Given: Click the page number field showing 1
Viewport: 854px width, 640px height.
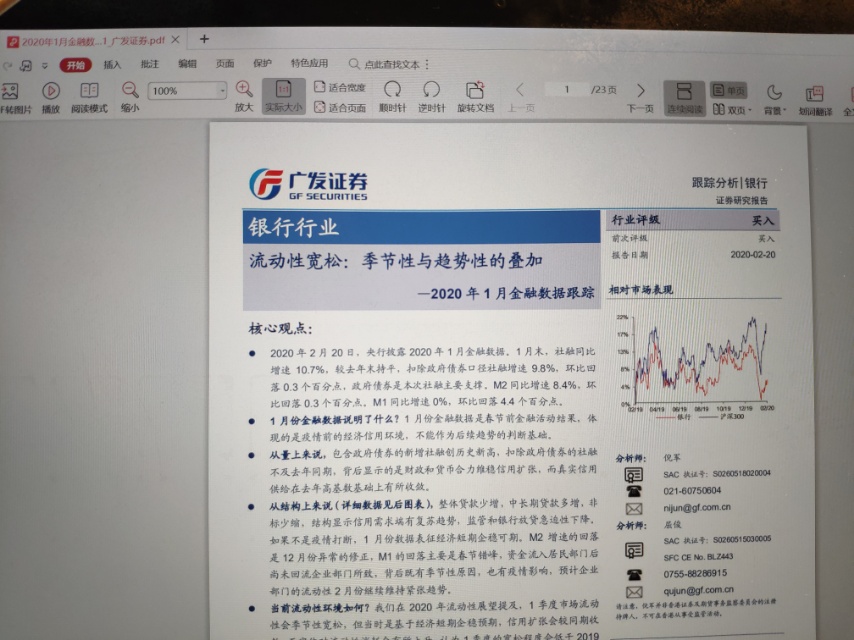Looking at the screenshot, I should pyautogui.click(x=566, y=89).
